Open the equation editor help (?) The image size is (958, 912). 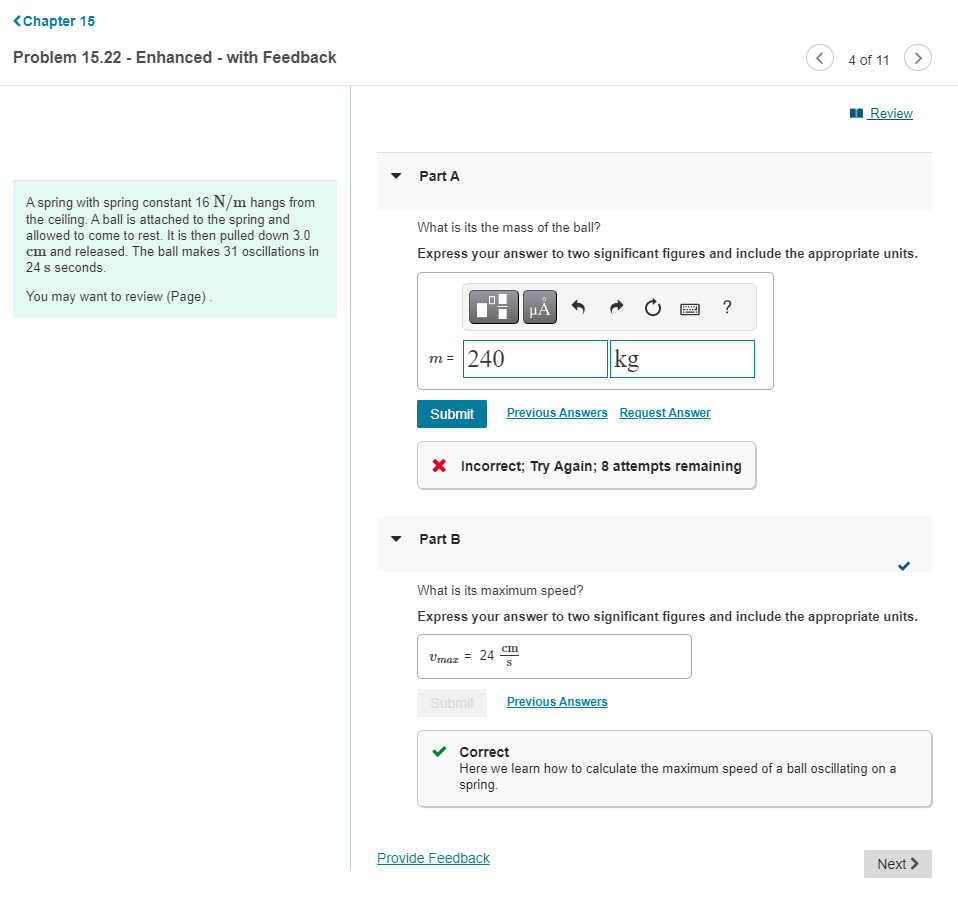point(727,307)
